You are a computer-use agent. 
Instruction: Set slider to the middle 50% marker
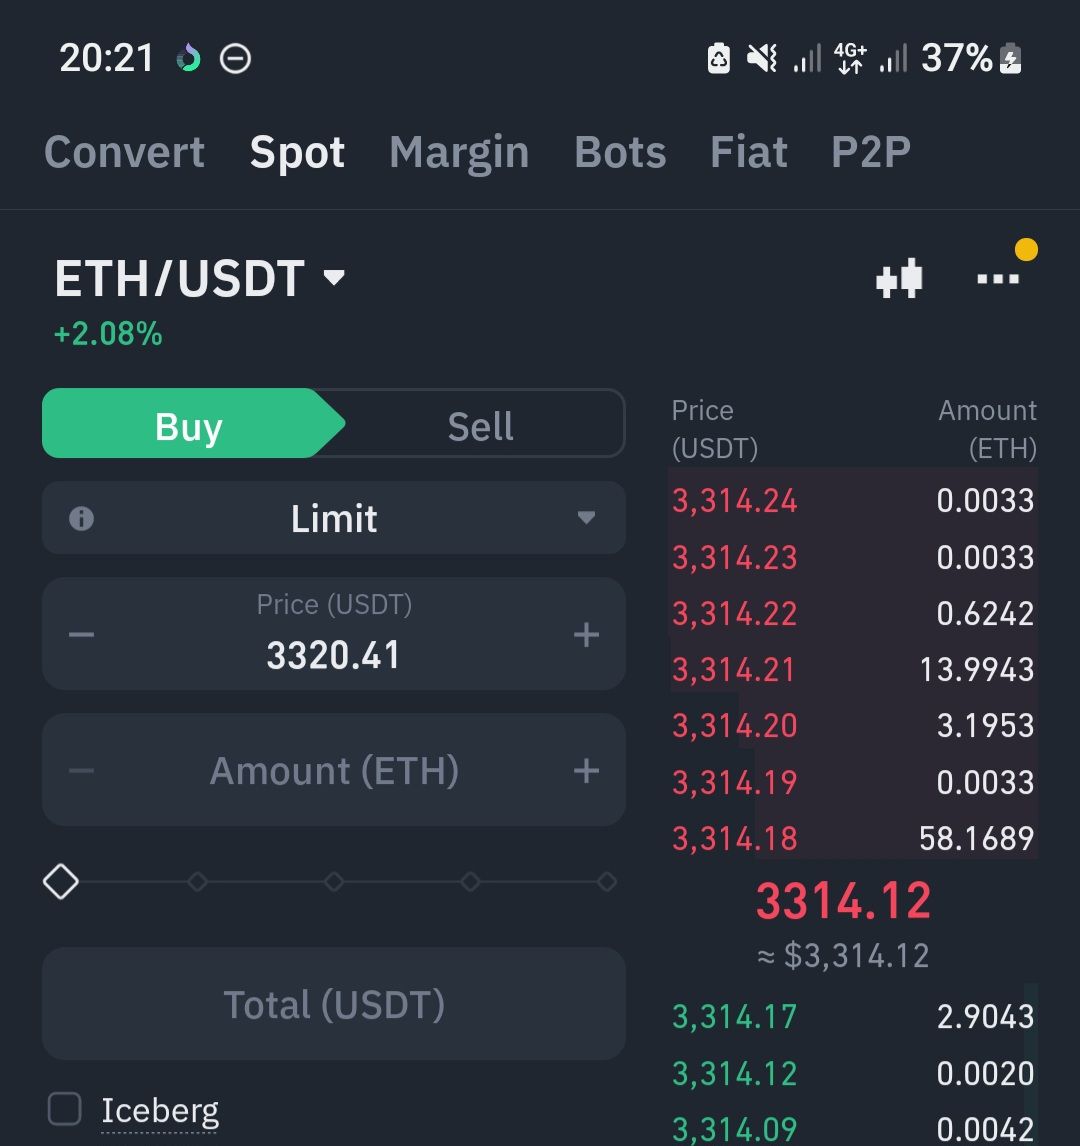[334, 881]
